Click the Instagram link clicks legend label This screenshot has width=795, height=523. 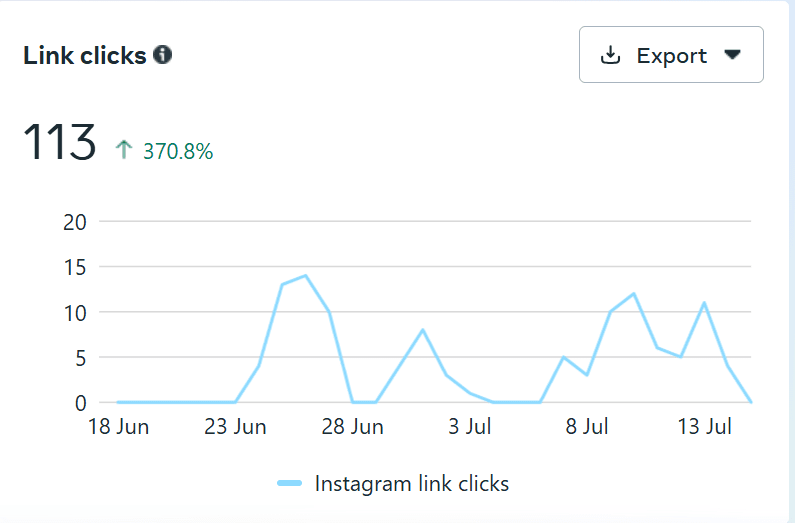[412, 484]
